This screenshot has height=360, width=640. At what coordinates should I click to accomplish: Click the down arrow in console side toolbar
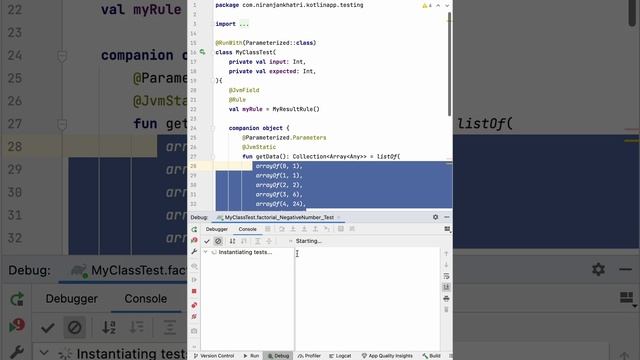click(446, 265)
